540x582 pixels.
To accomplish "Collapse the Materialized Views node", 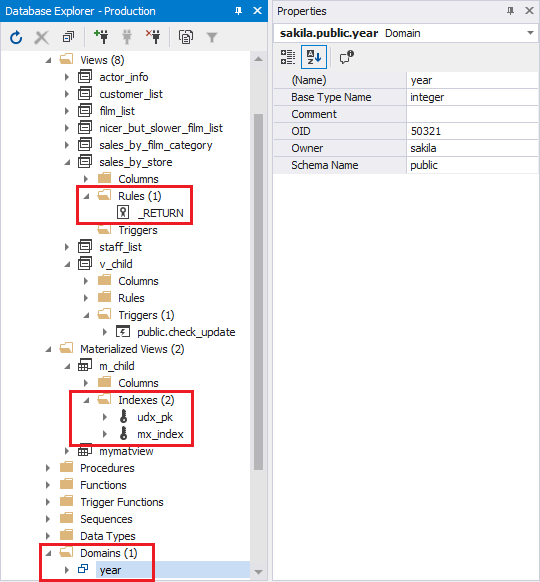I will [48, 349].
